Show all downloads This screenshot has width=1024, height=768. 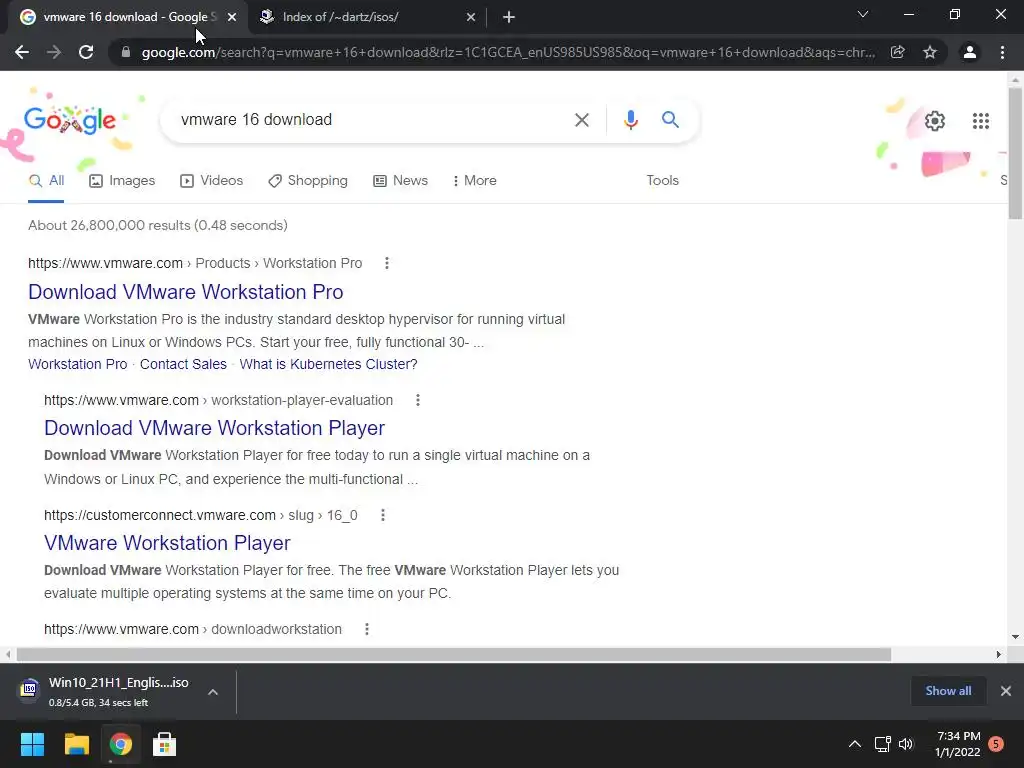coord(948,691)
